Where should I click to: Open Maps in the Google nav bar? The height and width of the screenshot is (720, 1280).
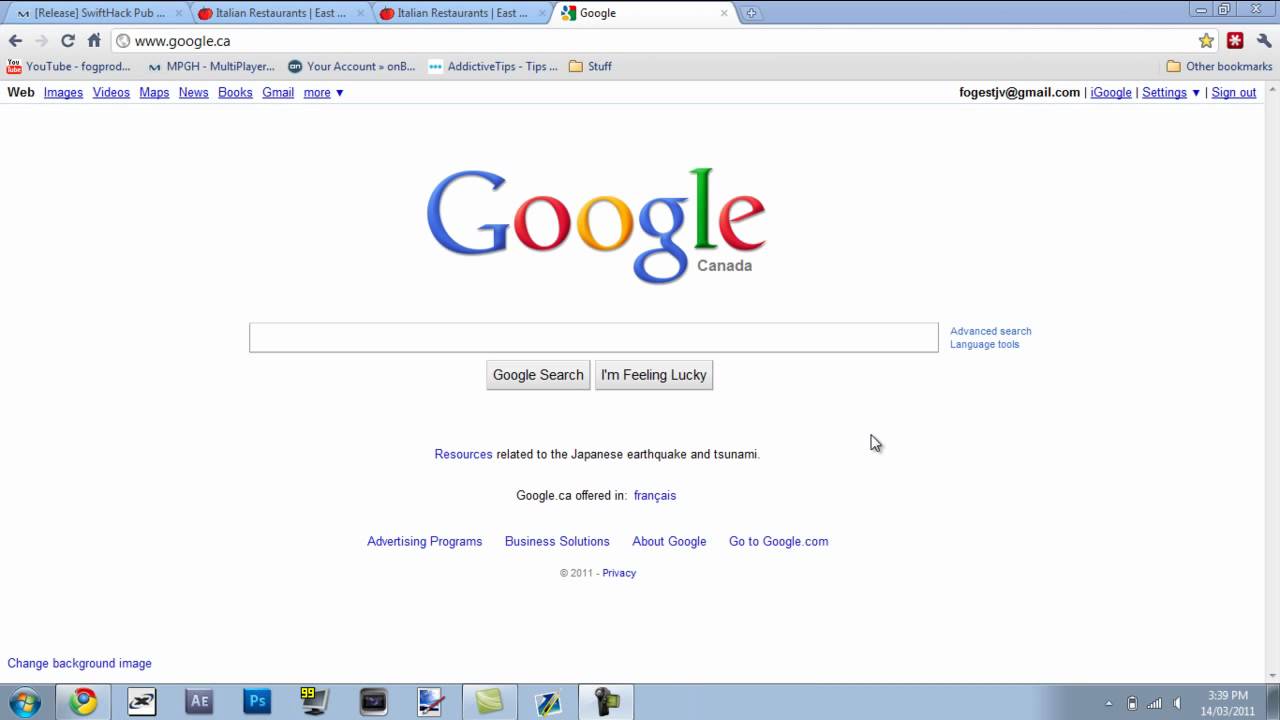coord(154,92)
